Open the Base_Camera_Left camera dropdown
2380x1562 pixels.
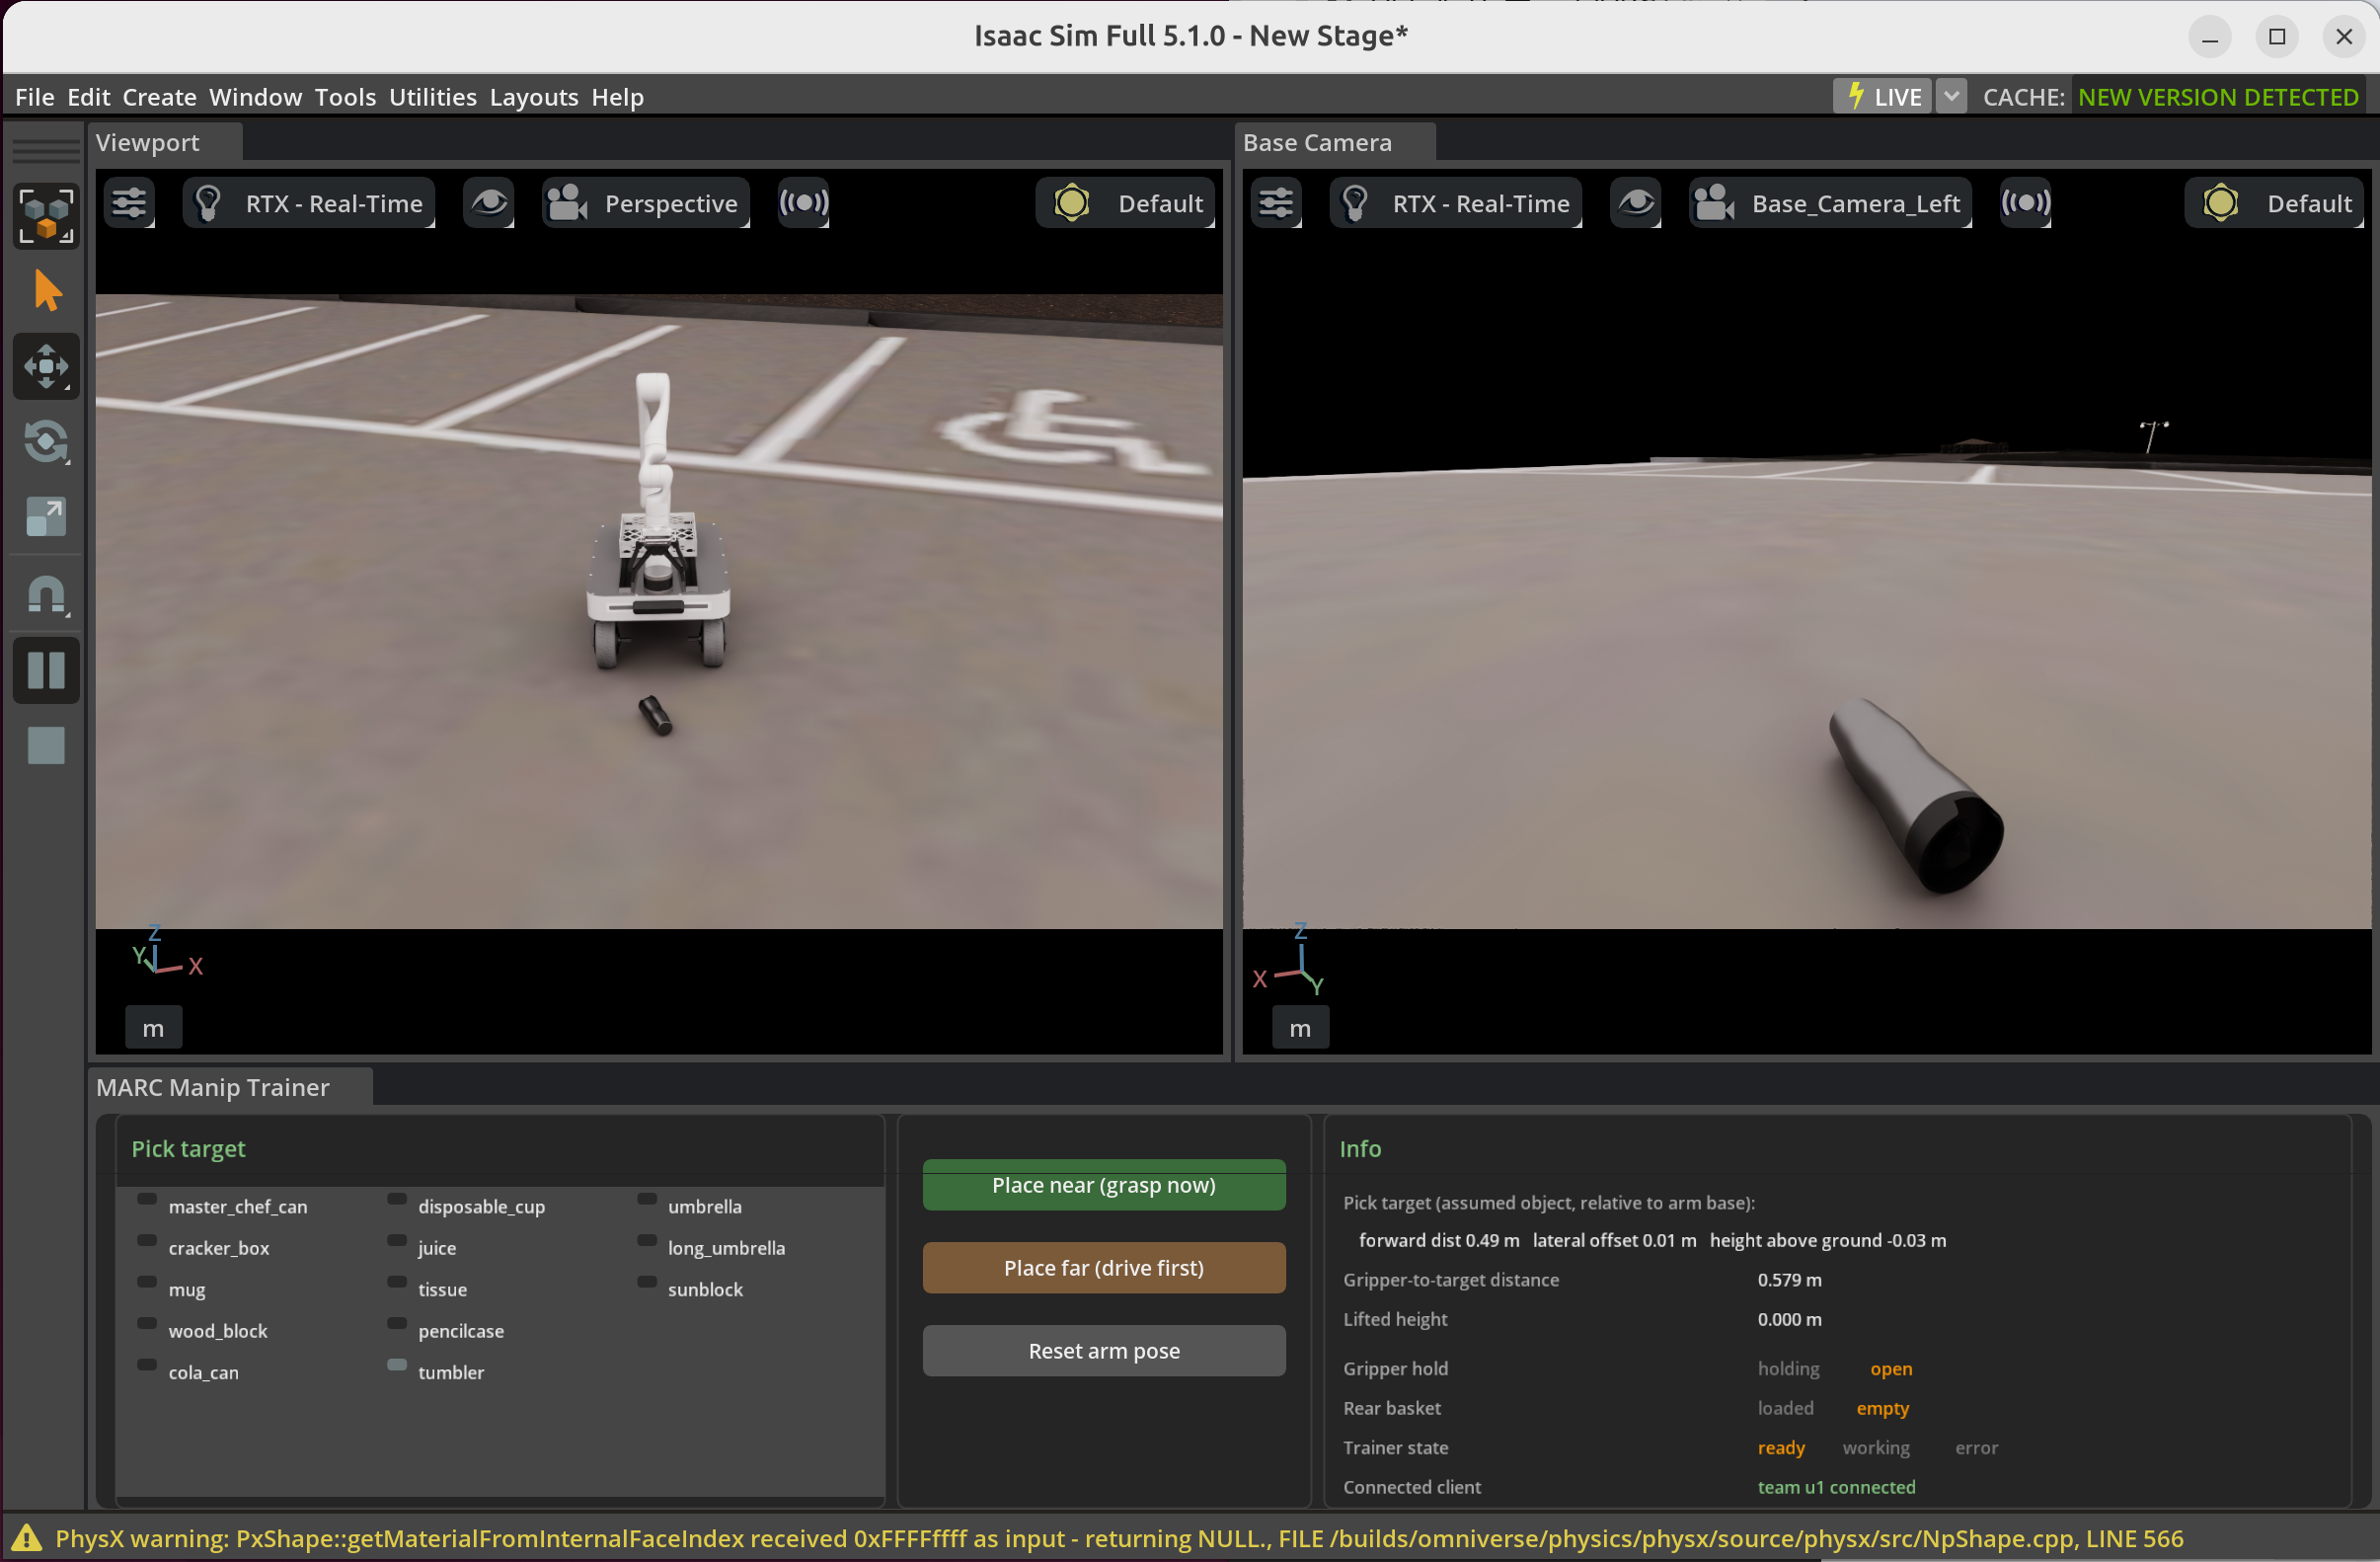click(1830, 203)
